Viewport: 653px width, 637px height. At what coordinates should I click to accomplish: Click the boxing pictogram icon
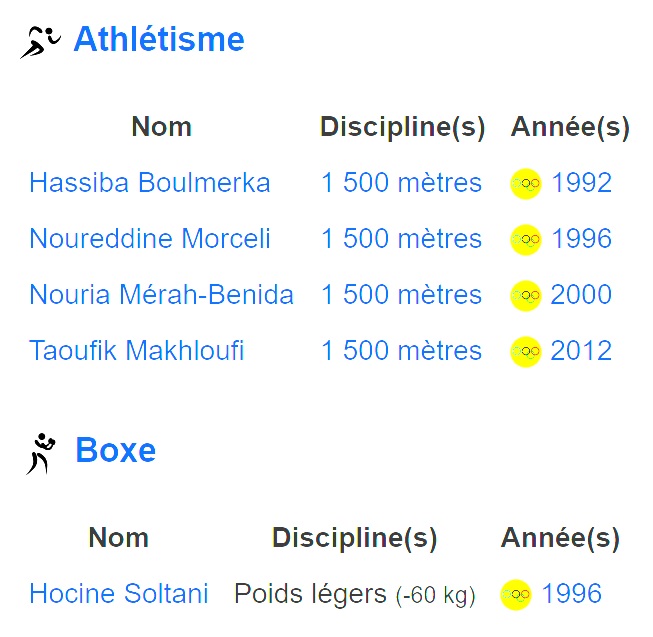[x=41, y=453]
